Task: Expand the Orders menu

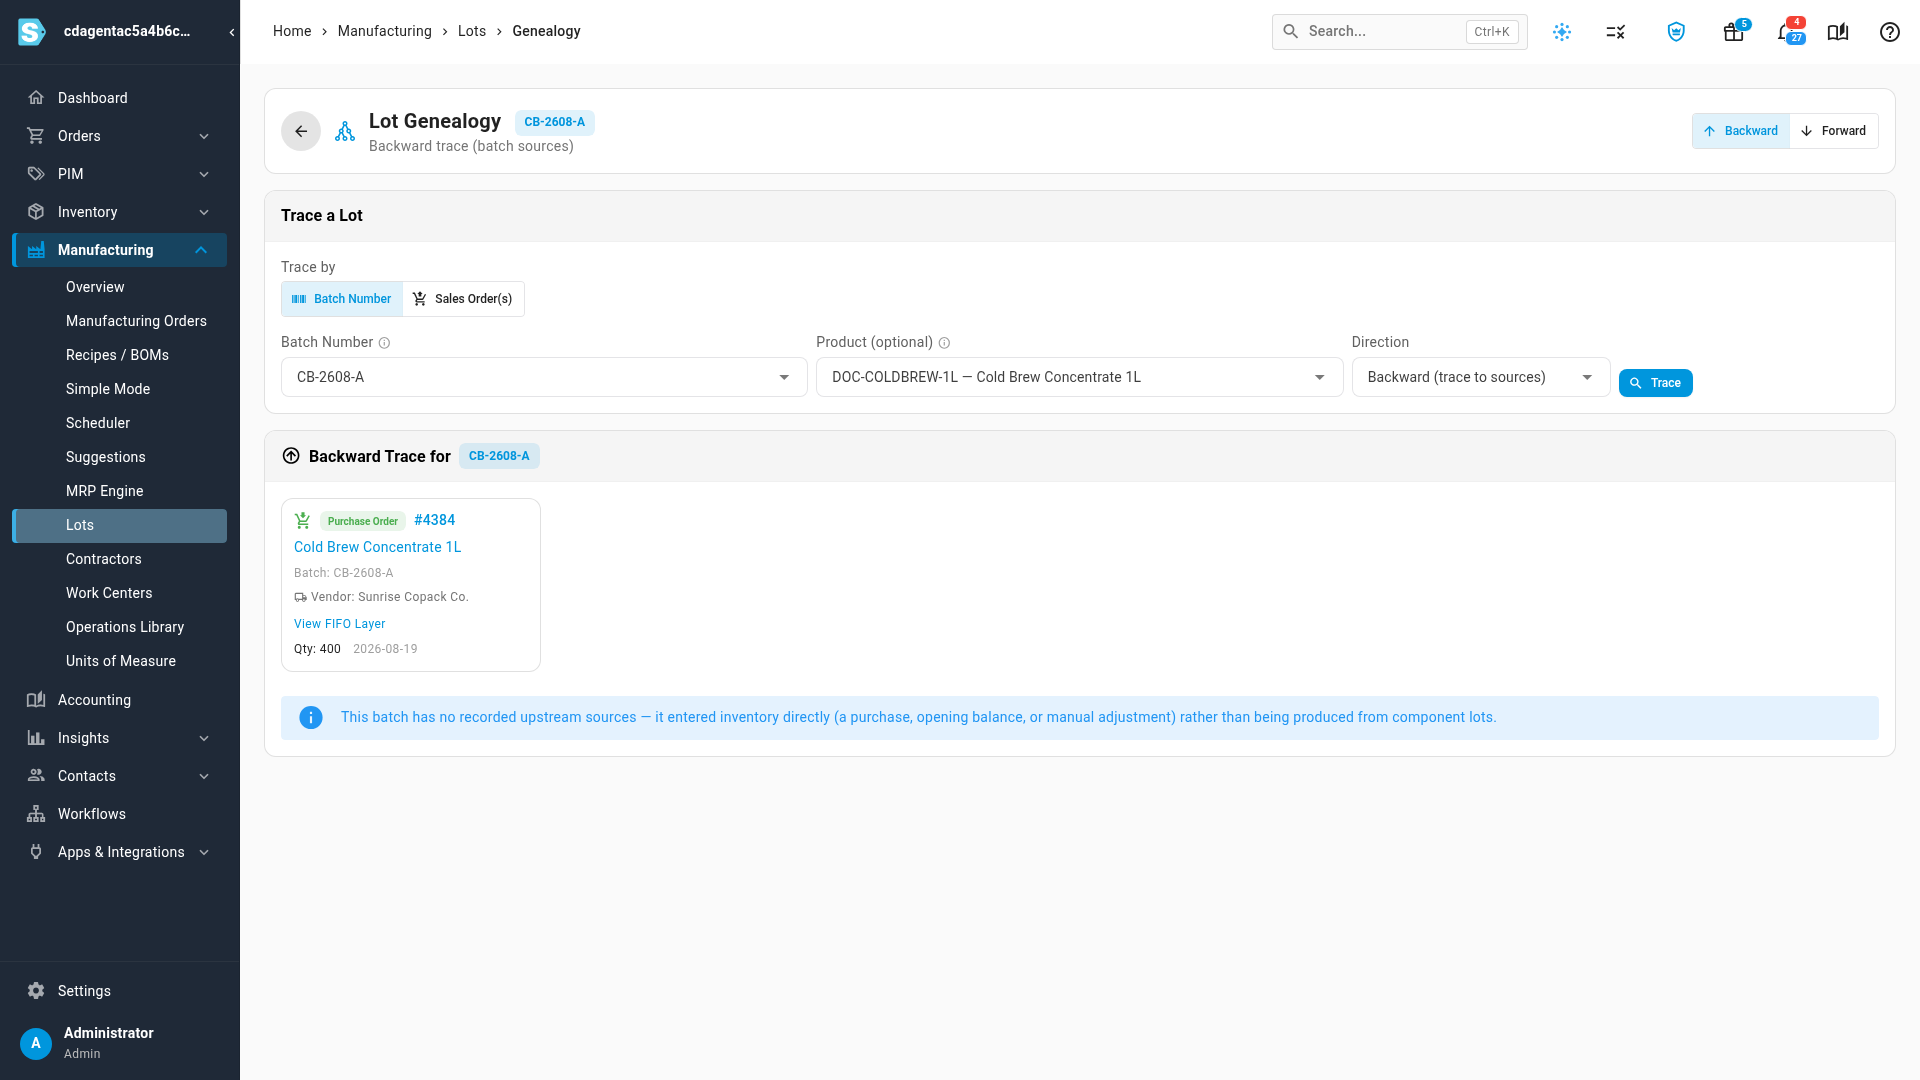Action: coord(120,136)
